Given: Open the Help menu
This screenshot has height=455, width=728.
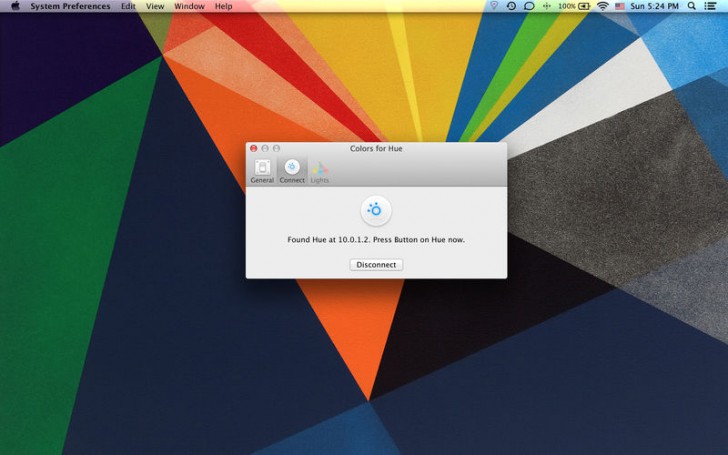Looking at the screenshot, I should click(x=223, y=6).
